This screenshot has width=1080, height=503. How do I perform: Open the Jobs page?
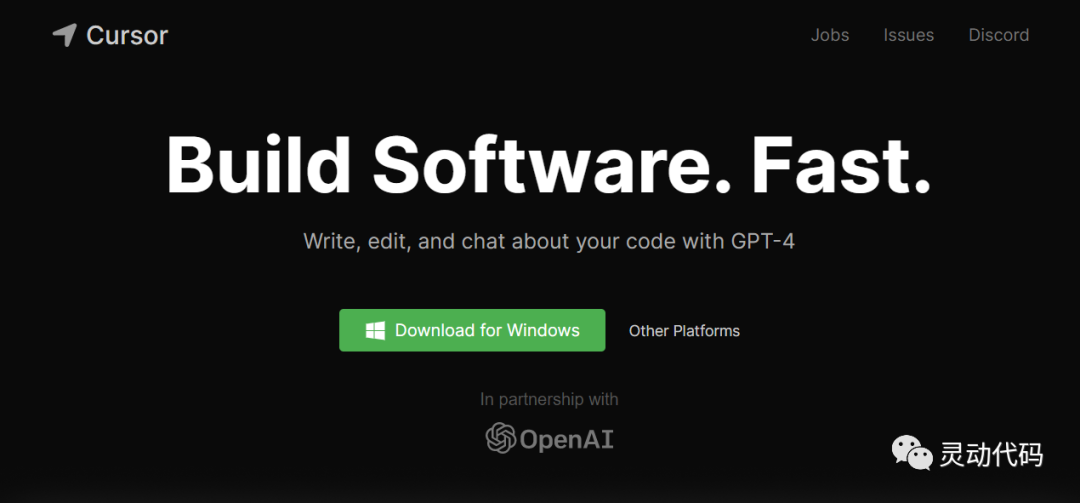(x=830, y=35)
